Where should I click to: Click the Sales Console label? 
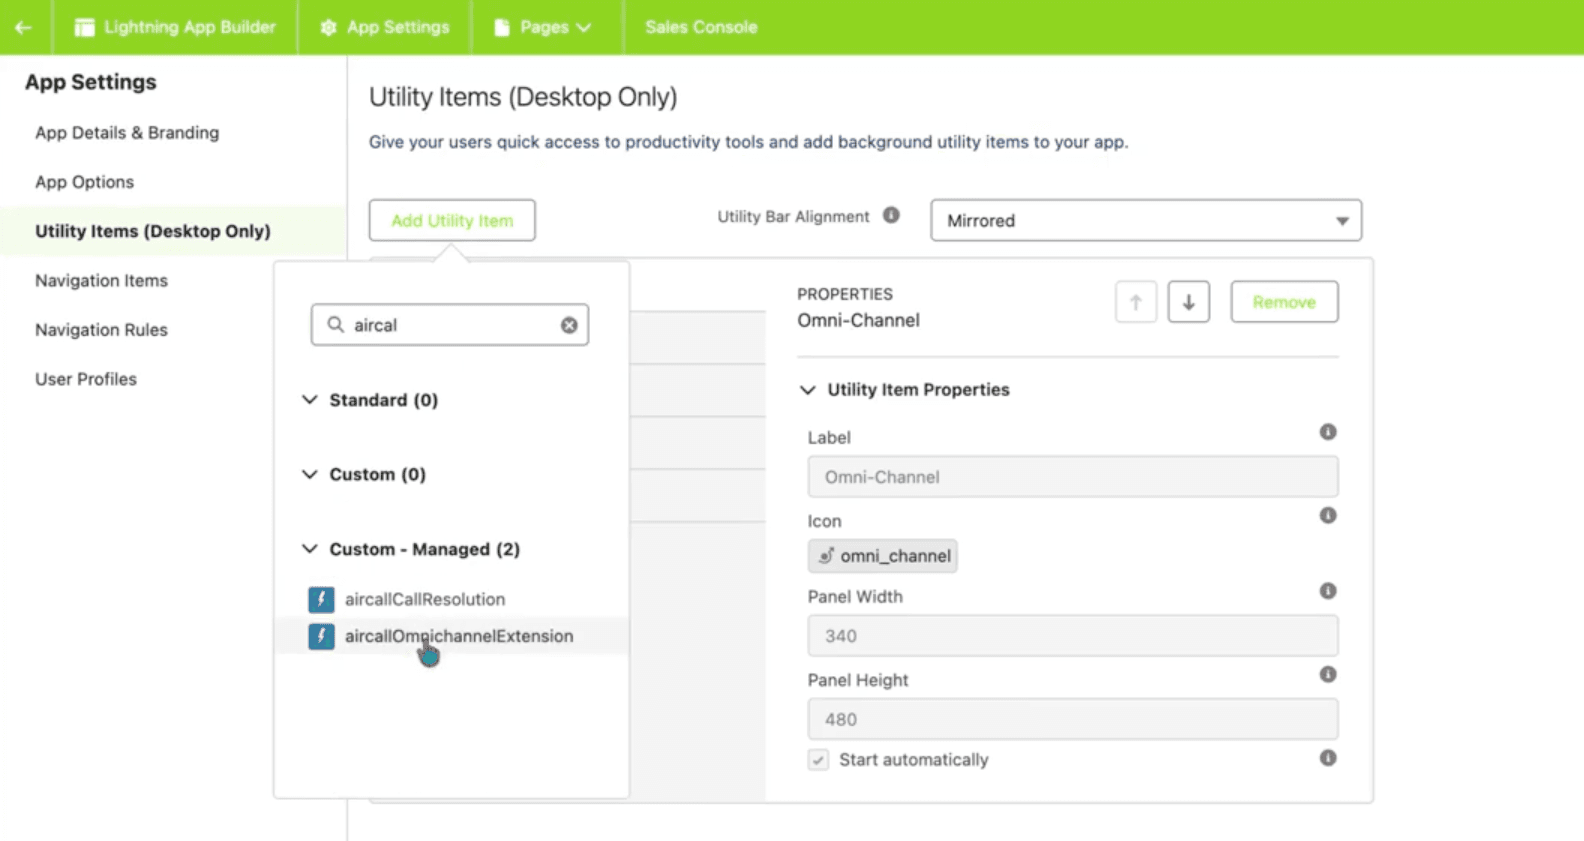[x=701, y=27]
